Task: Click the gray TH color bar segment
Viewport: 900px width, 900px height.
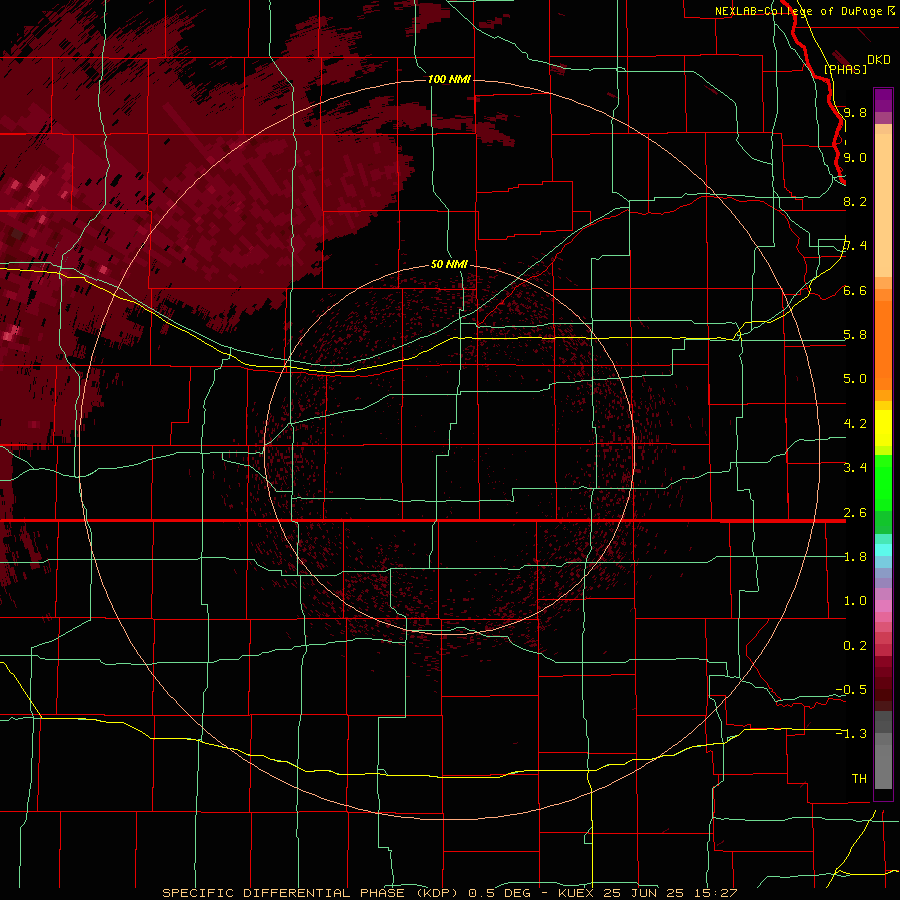Action: point(883,766)
